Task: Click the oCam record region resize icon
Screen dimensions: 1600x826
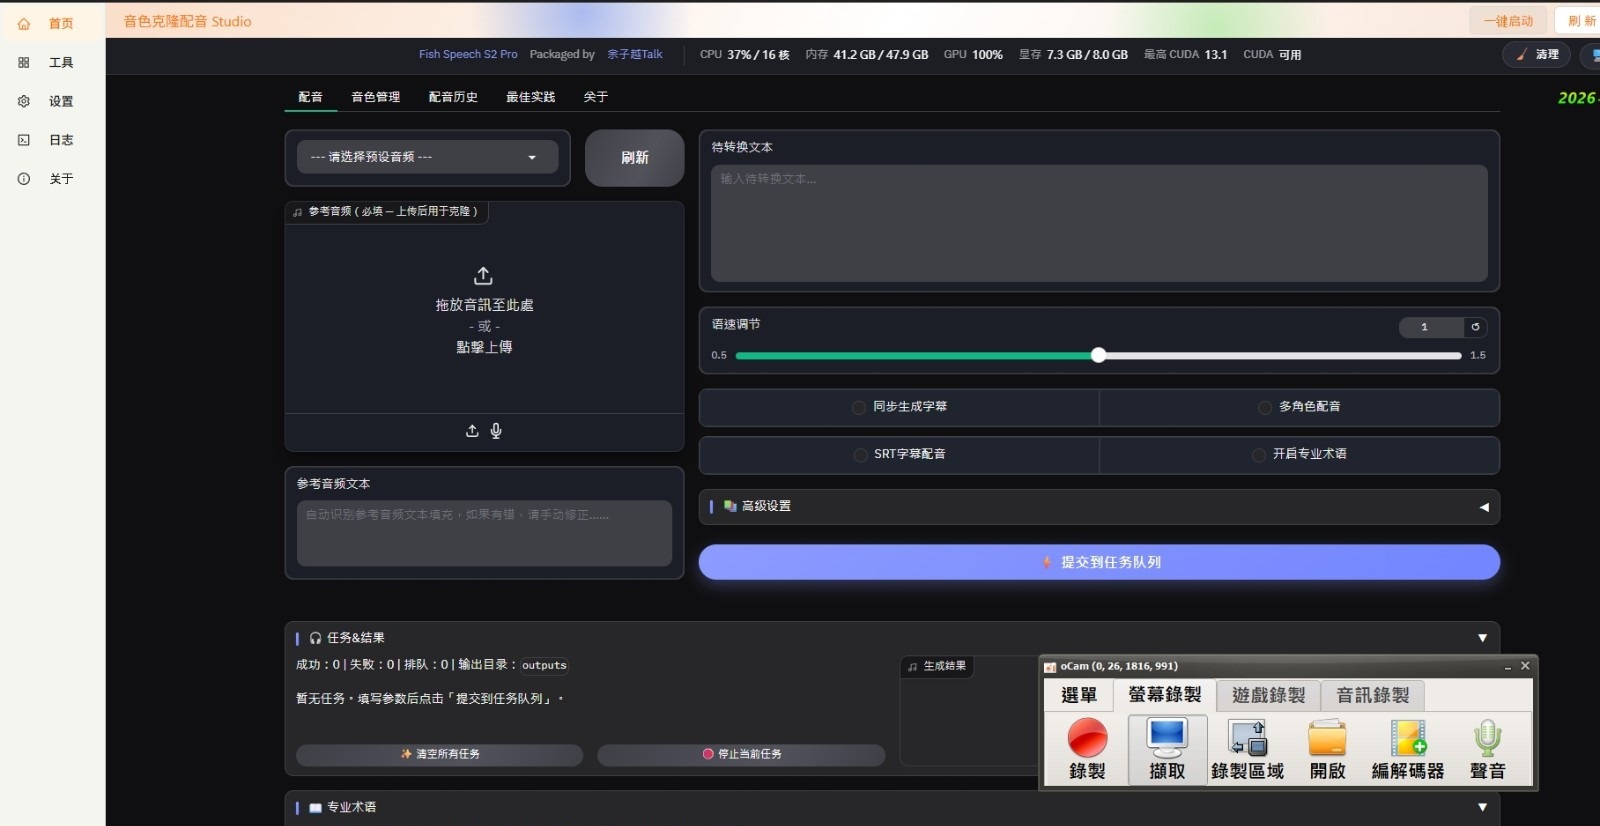Action: point(1247,738)
